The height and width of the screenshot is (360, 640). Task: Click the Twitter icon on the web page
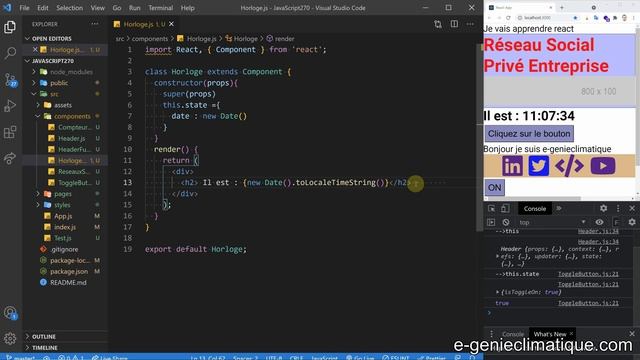coord(538,166)
